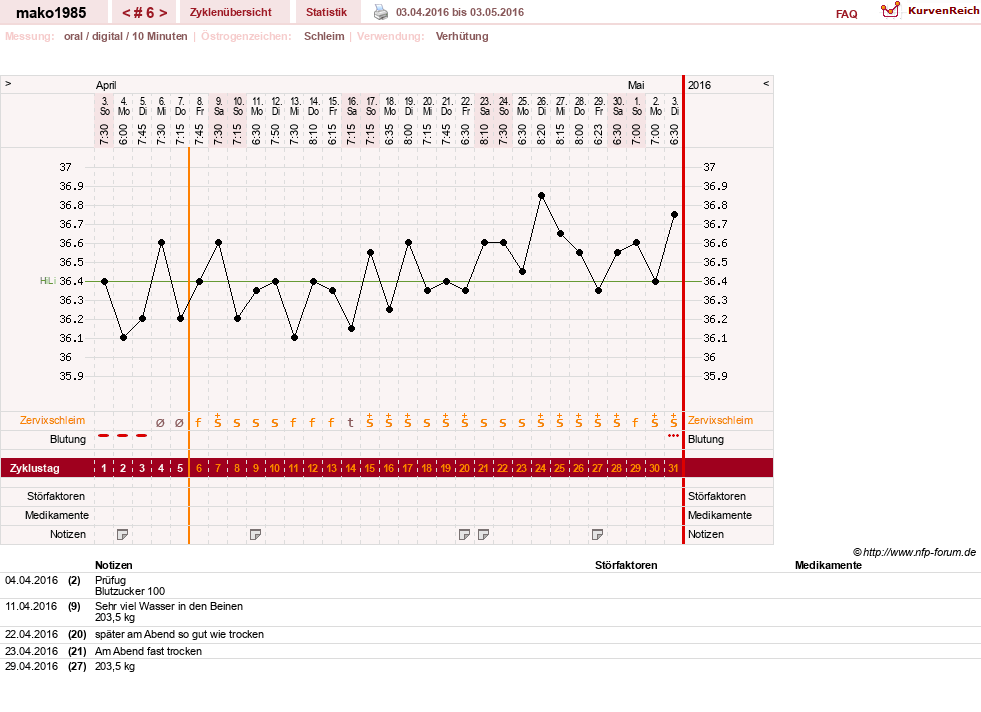Click 'oral / digital / 10 Minuten' text
This screenshot has width=981, height=712.
pos(126,36)
